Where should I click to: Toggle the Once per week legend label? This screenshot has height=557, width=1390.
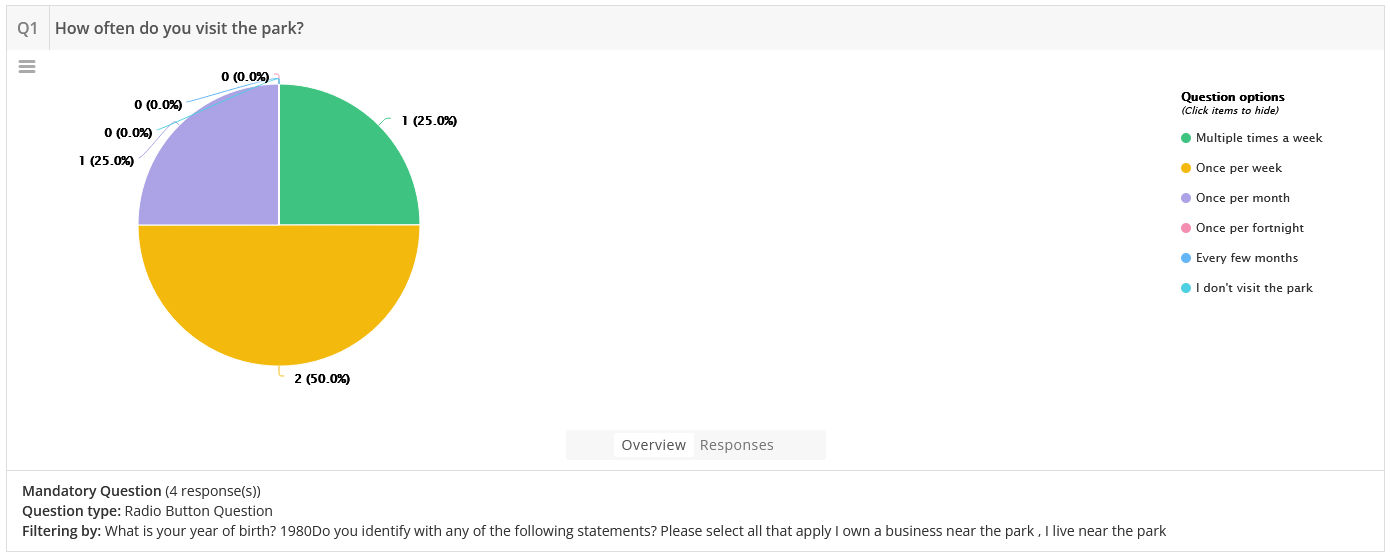[1239, 168]
